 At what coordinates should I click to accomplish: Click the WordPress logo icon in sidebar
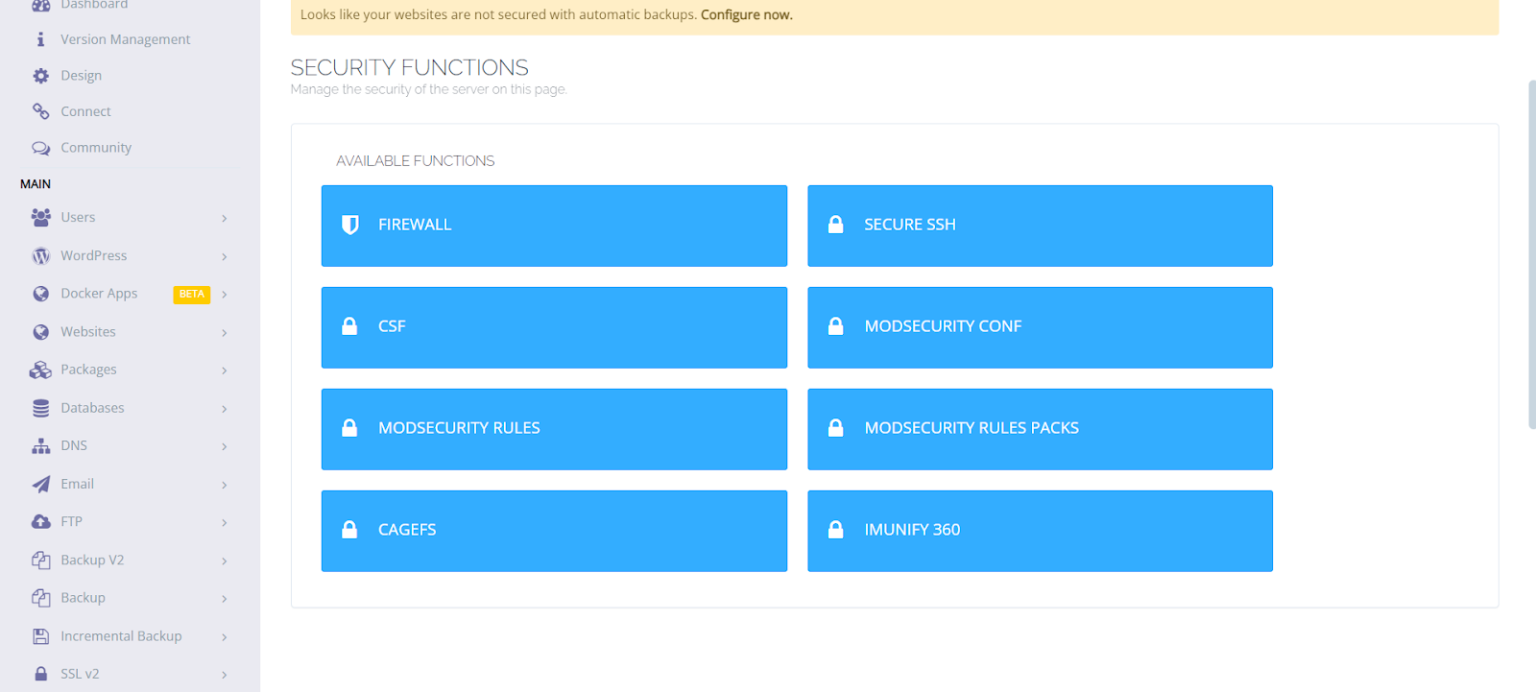40,255
